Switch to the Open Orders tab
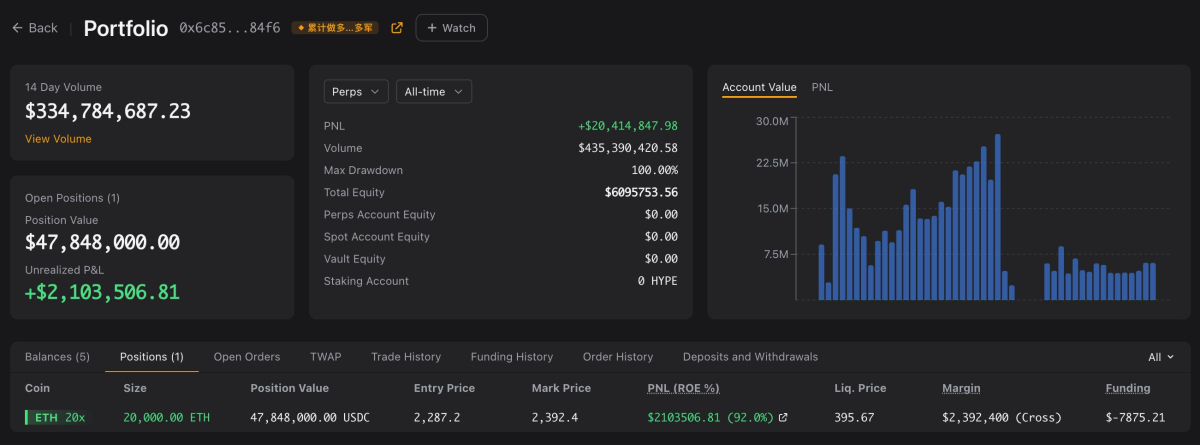The width and height of the screenshot is (1200, 445). 247,357
